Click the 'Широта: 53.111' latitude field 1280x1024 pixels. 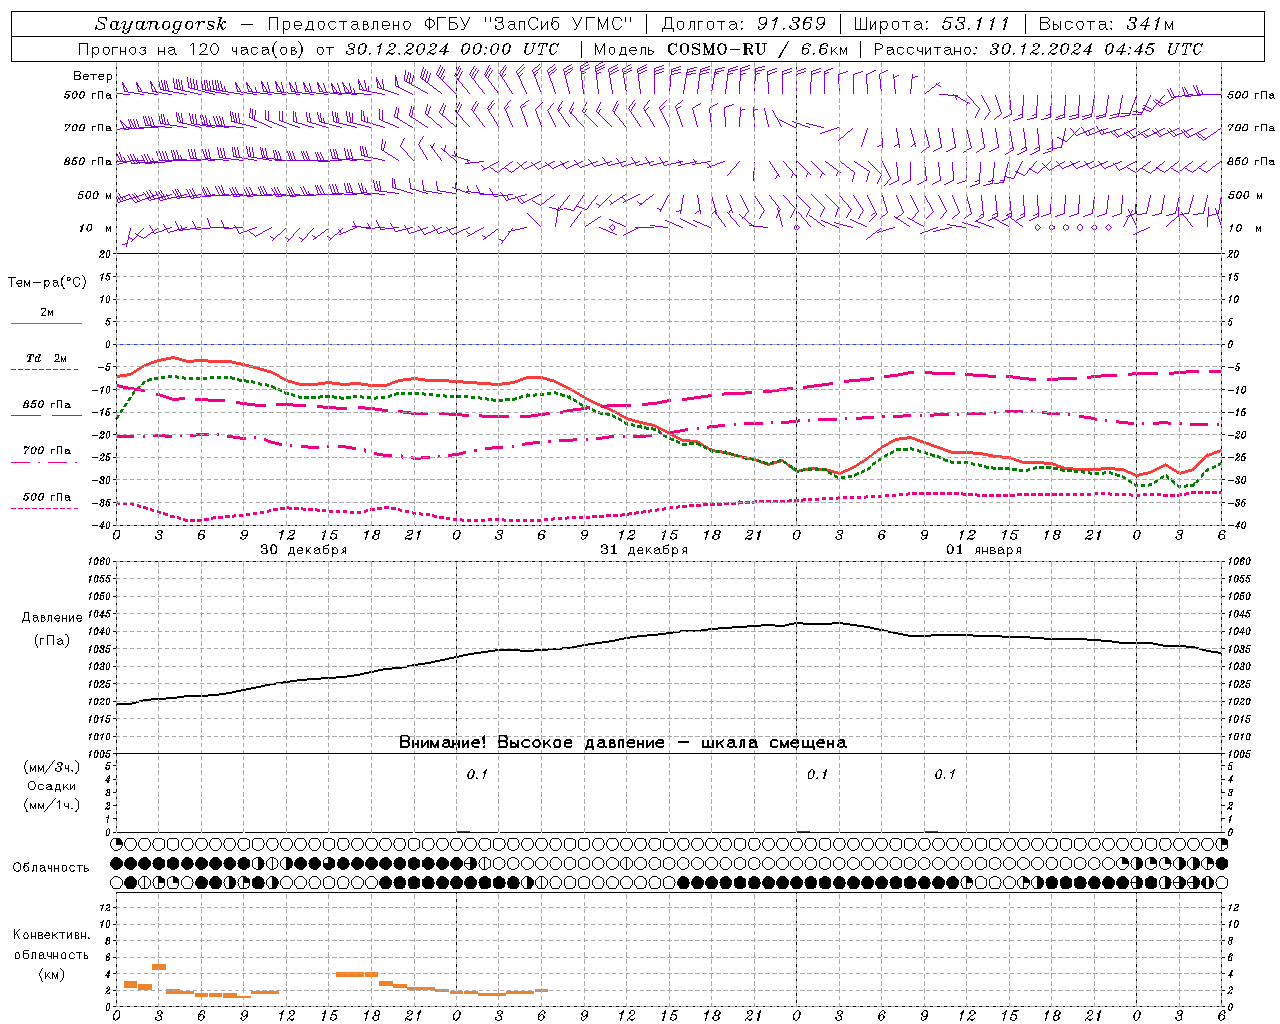point(931,24)
